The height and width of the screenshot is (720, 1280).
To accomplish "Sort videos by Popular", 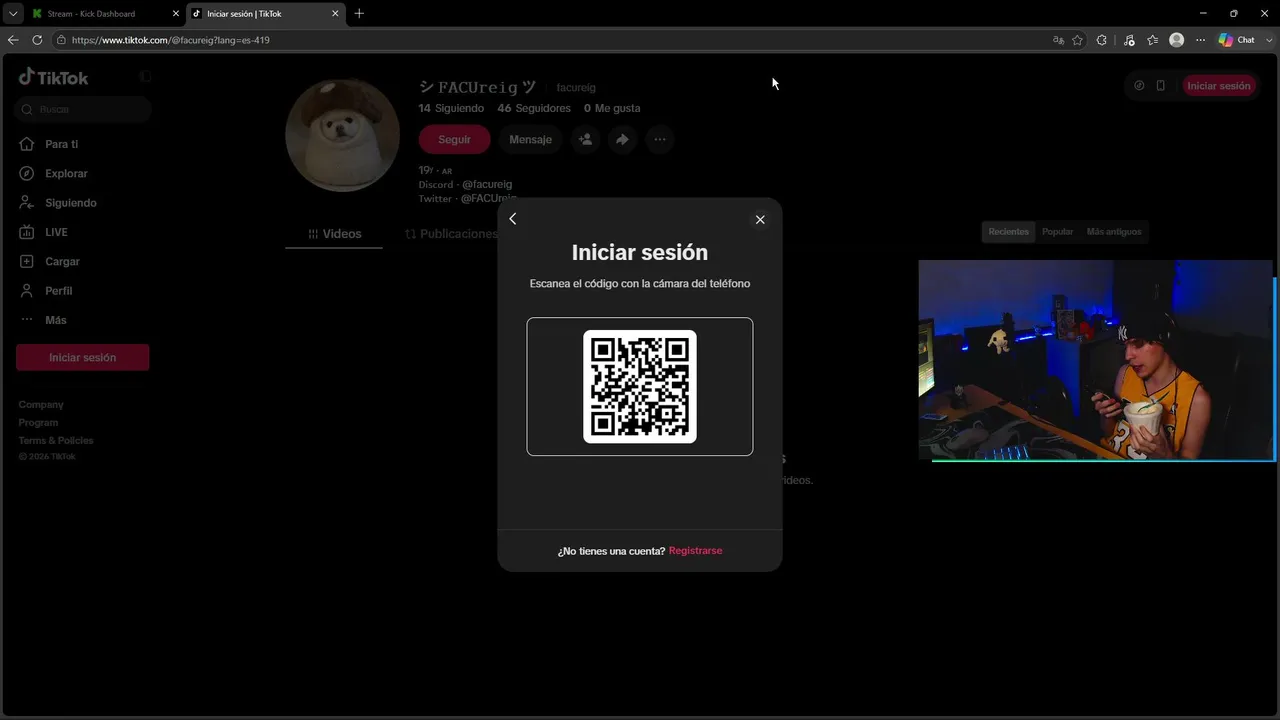I will pyautogui.click(x=1057, y=232).
